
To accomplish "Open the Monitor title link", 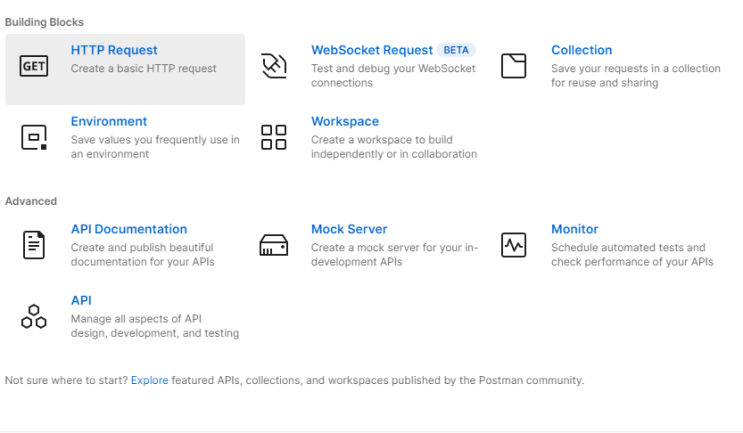I will 574,229.
